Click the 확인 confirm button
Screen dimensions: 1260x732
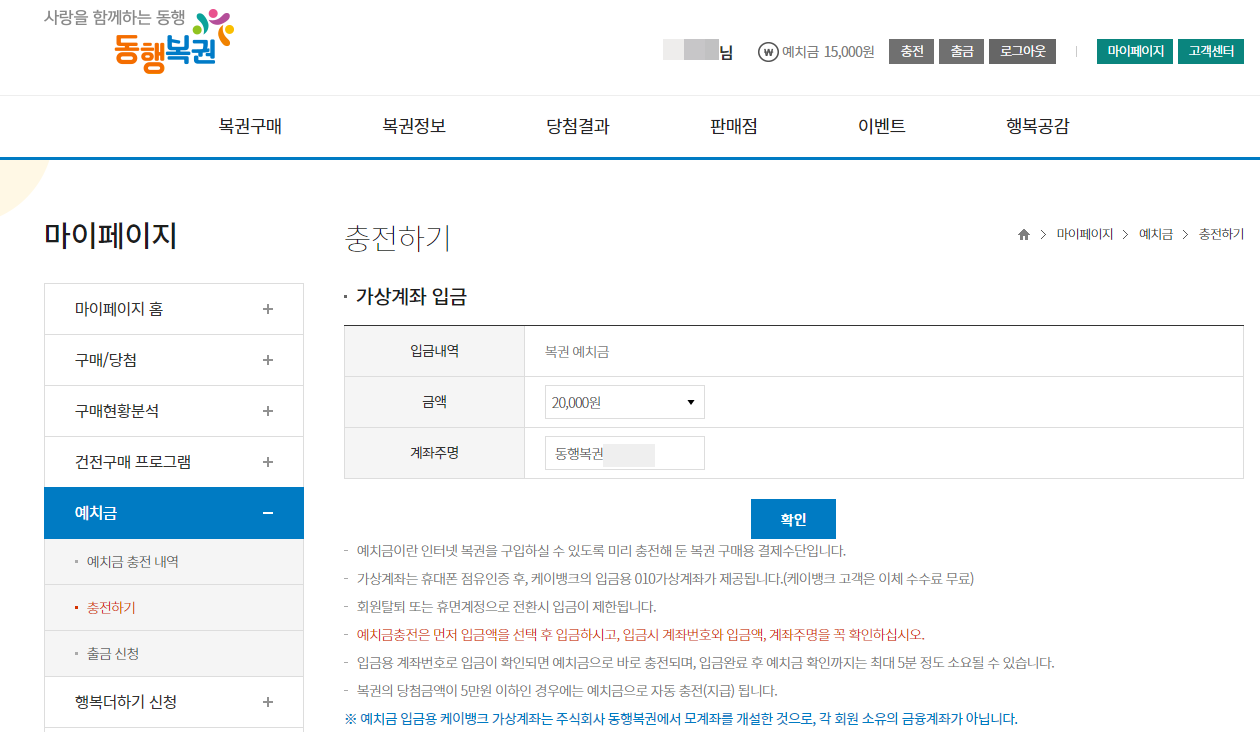pos(792,518)
